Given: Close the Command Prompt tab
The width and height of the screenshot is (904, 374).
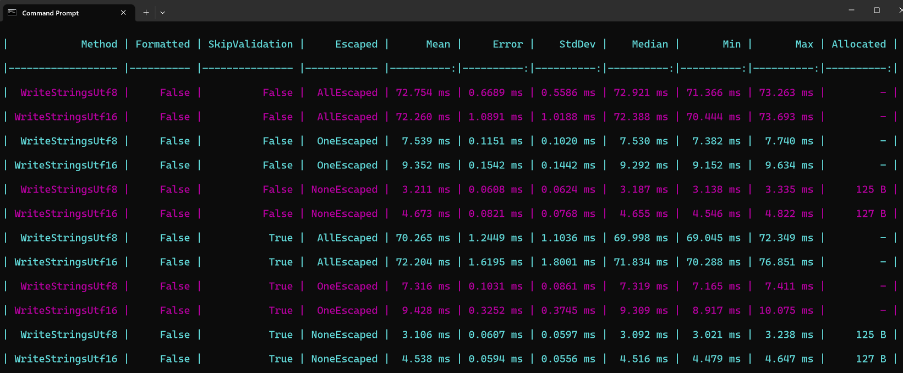Looking at the screenshot, I should pos(123,13).
